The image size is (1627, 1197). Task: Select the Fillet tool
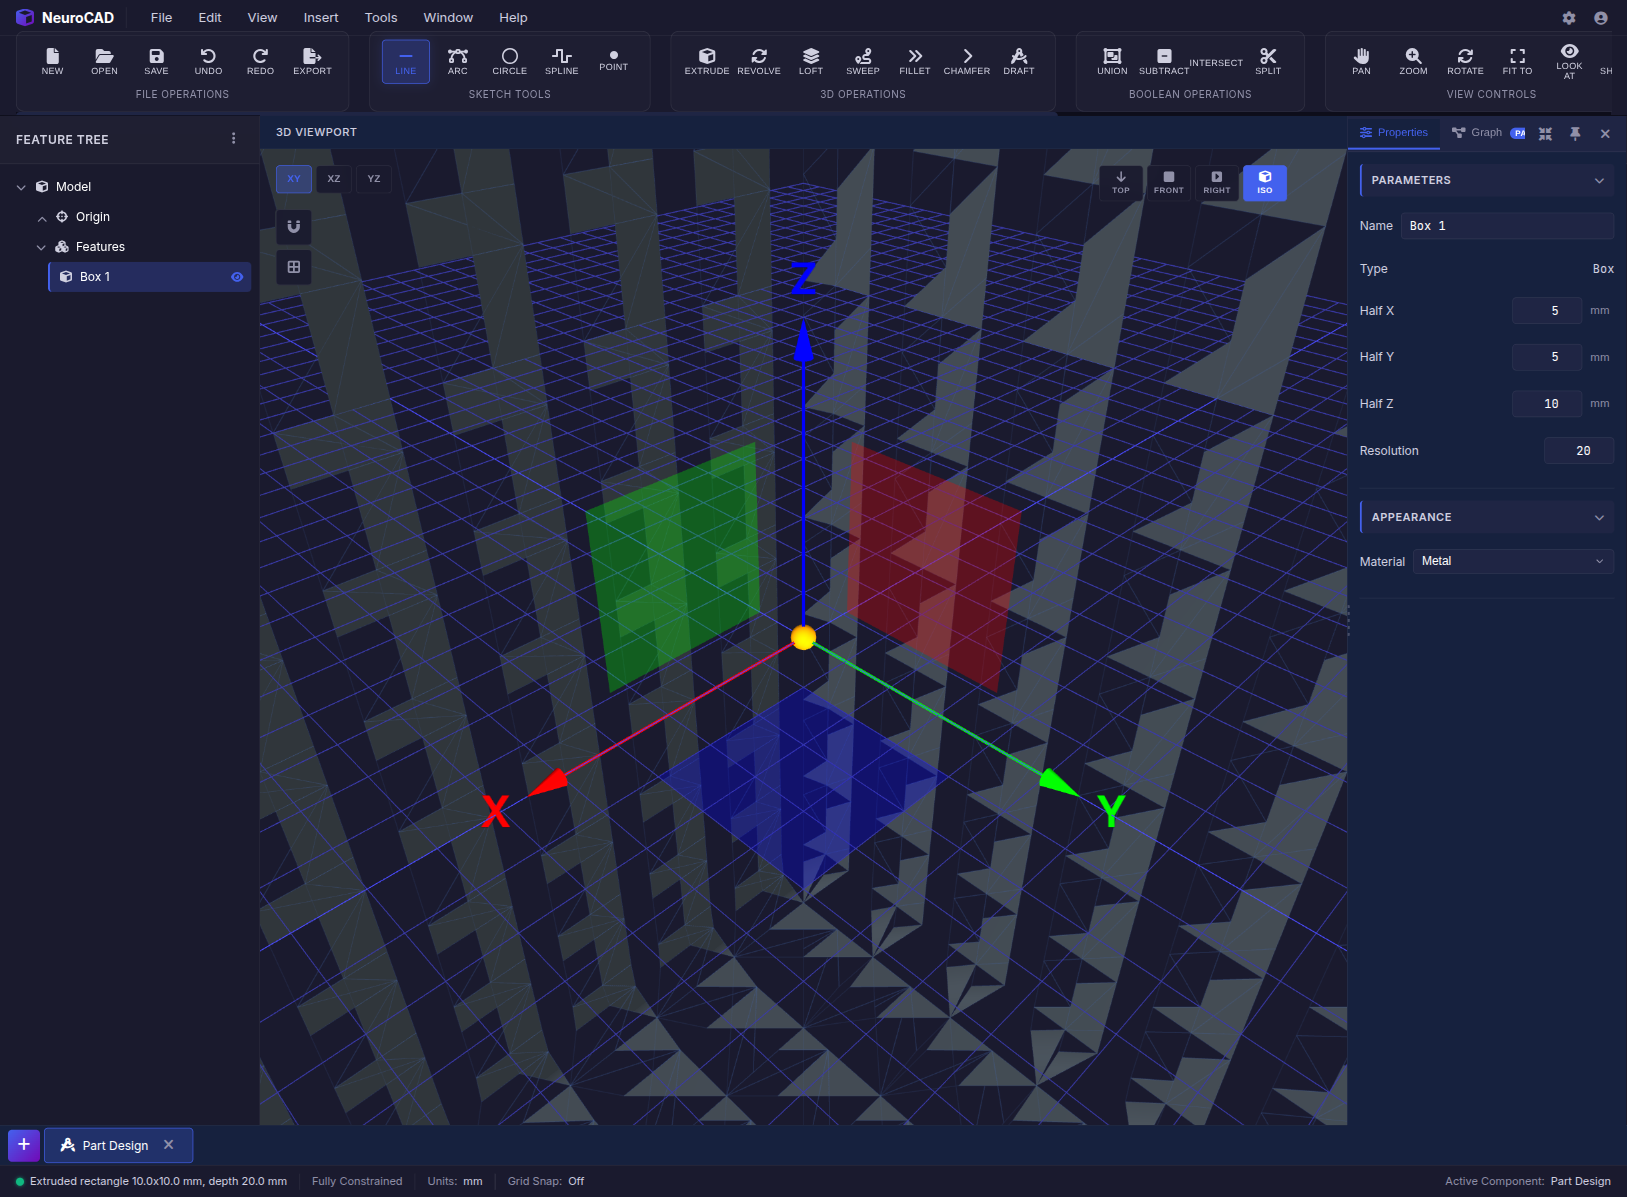[914, 61]
